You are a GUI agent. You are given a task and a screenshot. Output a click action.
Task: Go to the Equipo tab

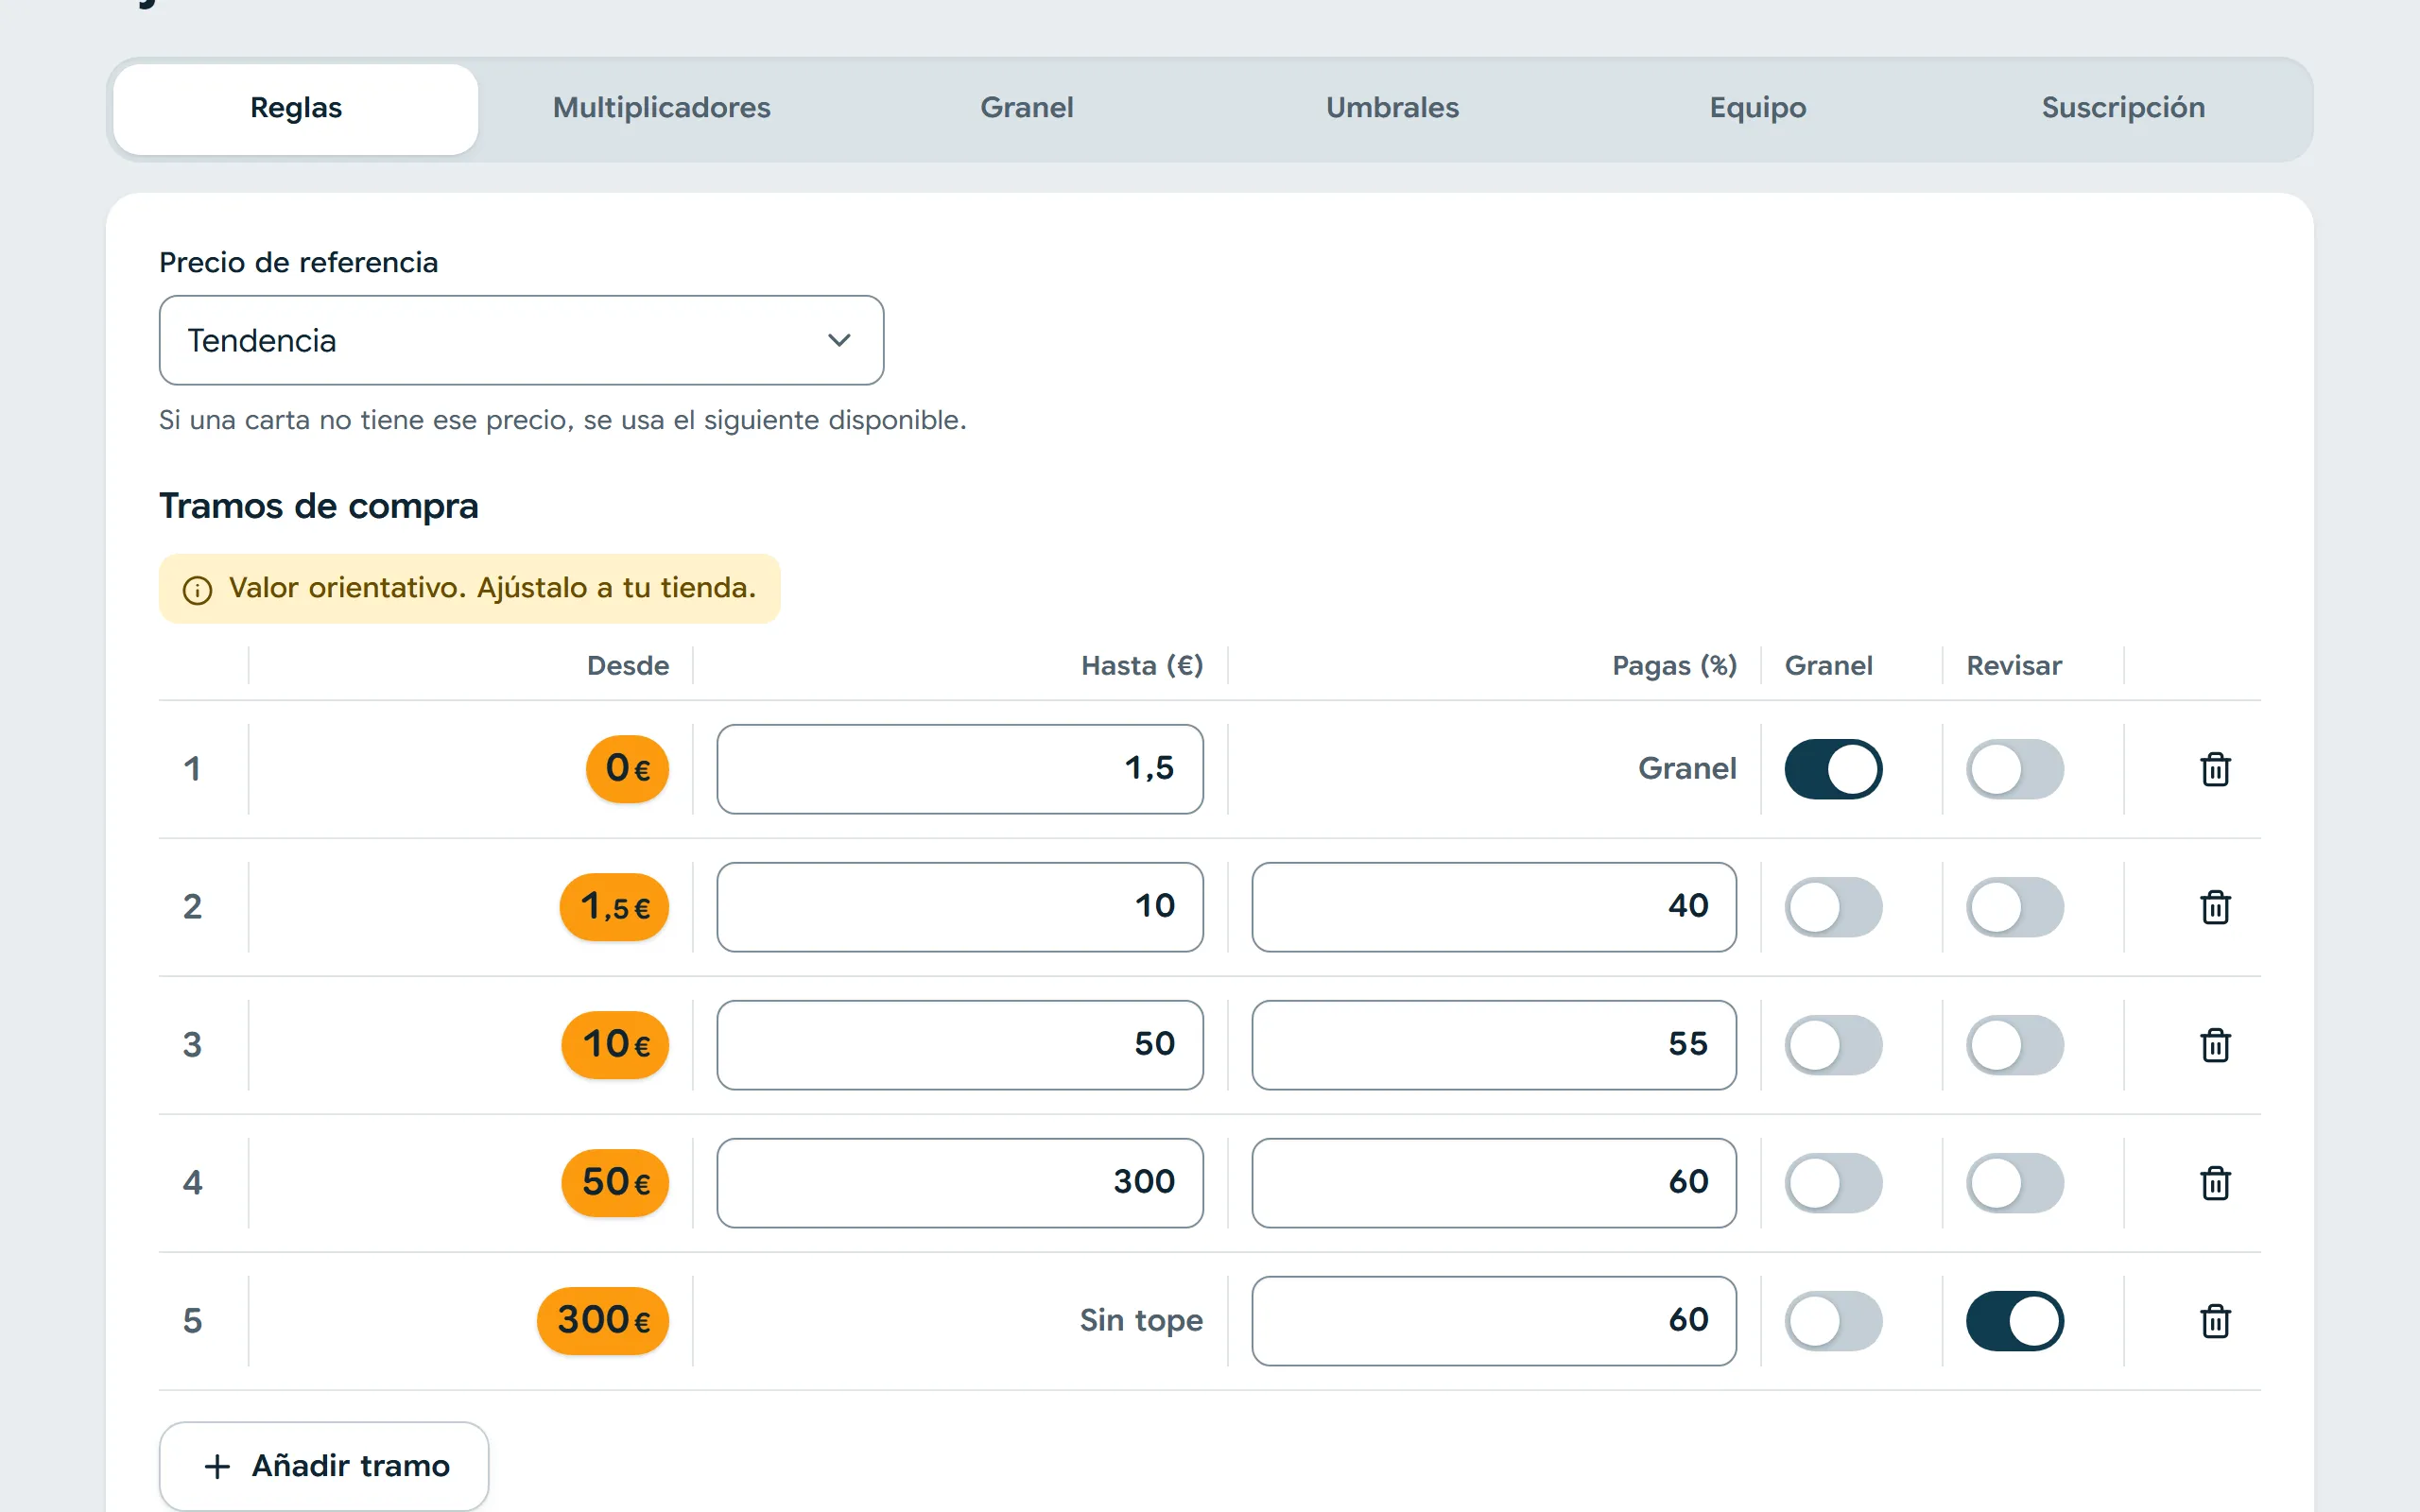1758,109
